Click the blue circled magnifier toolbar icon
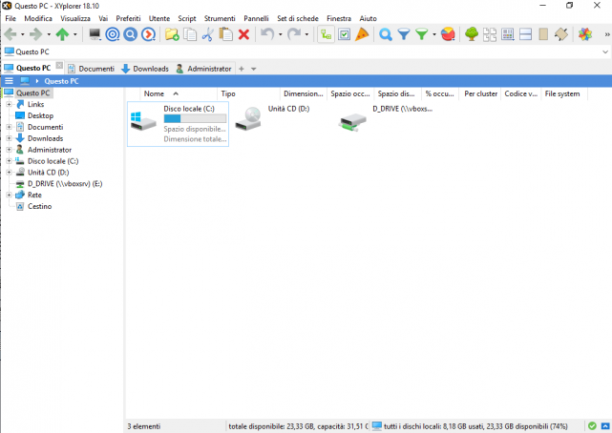Image resolution: width=612 pixels, height=433 pixels. tap(130, 34)
